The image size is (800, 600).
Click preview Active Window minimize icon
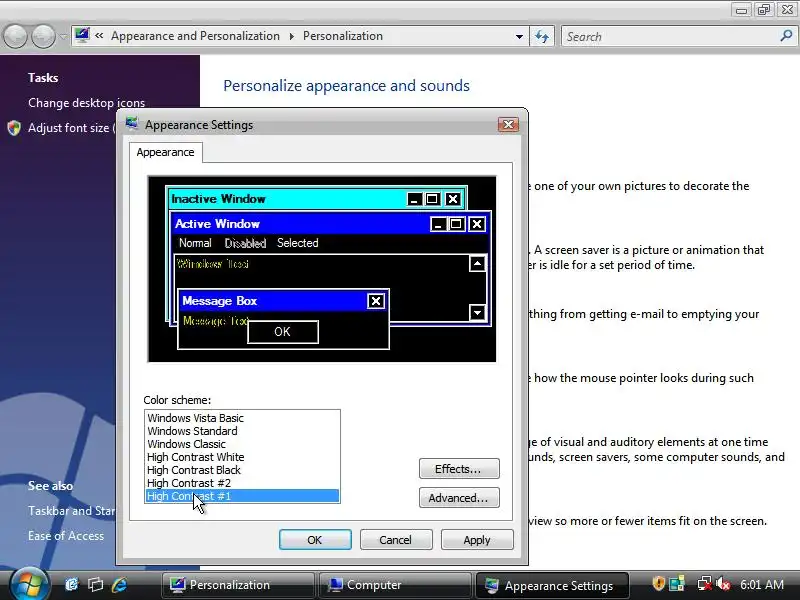coord(438,224)
